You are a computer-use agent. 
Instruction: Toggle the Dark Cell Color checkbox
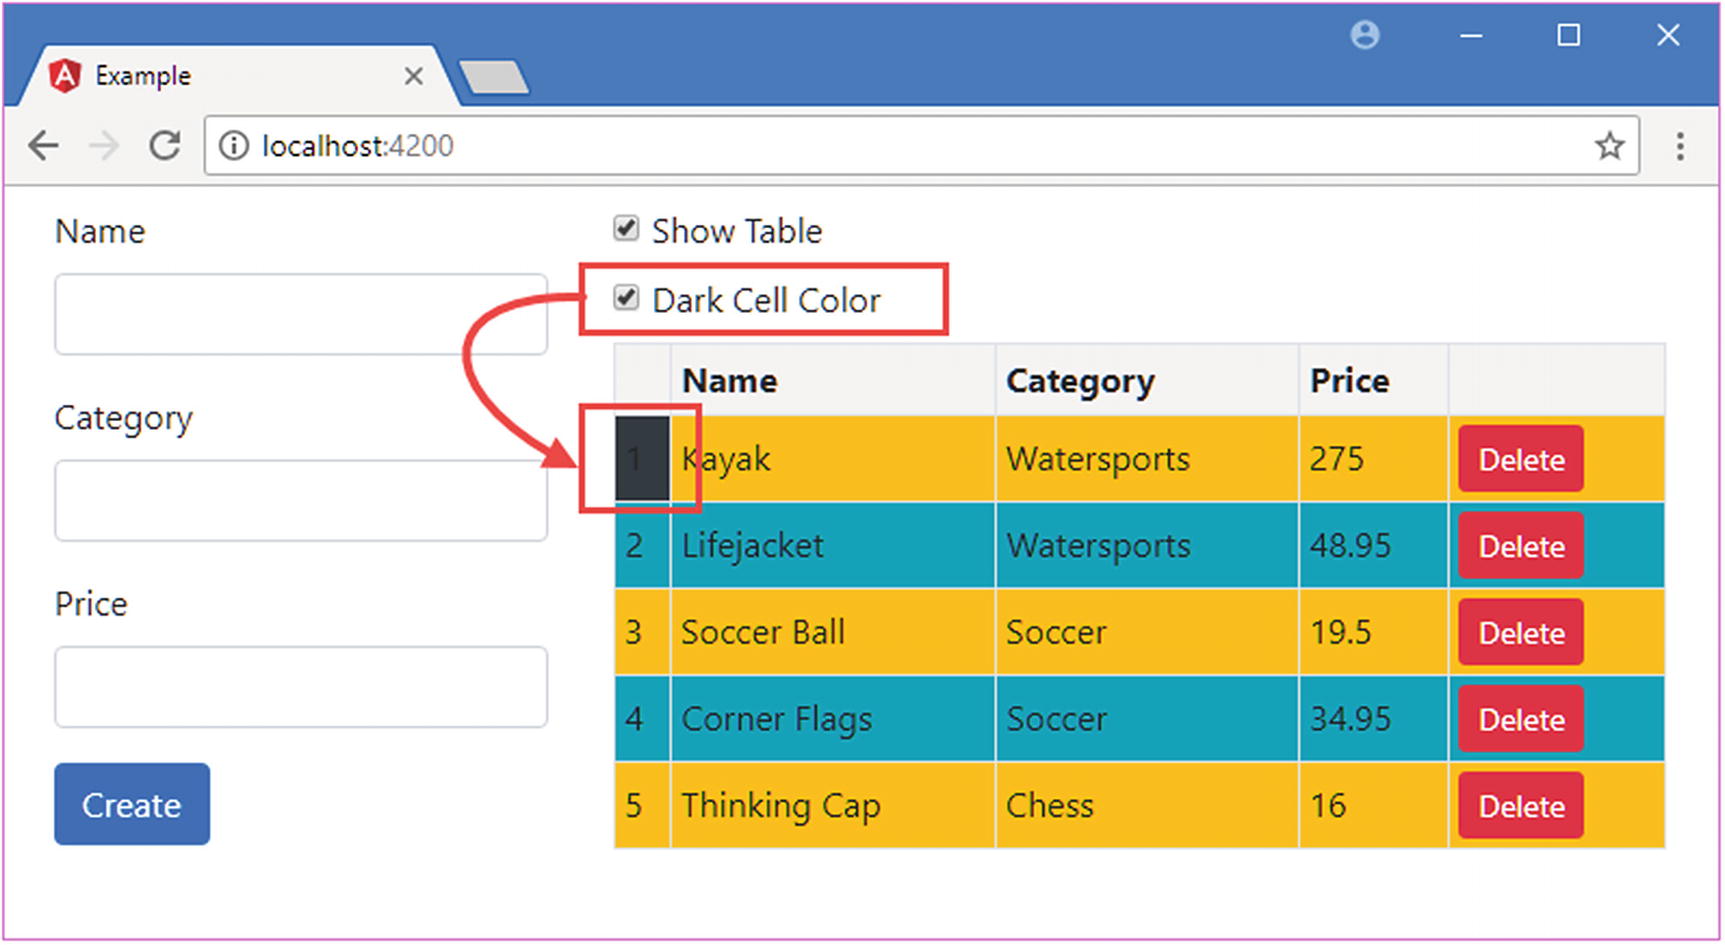coord(626,298)
